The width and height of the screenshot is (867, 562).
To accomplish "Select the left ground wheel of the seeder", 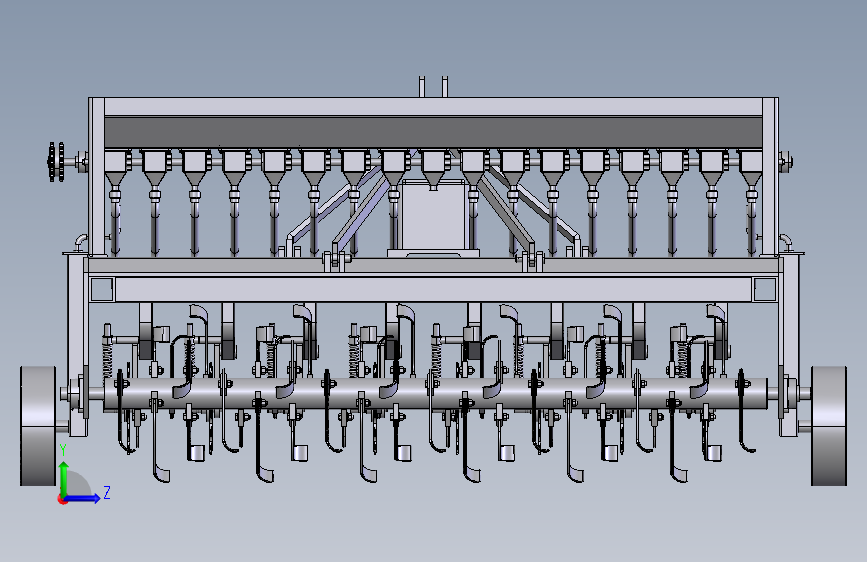I will tap(38, 426).
